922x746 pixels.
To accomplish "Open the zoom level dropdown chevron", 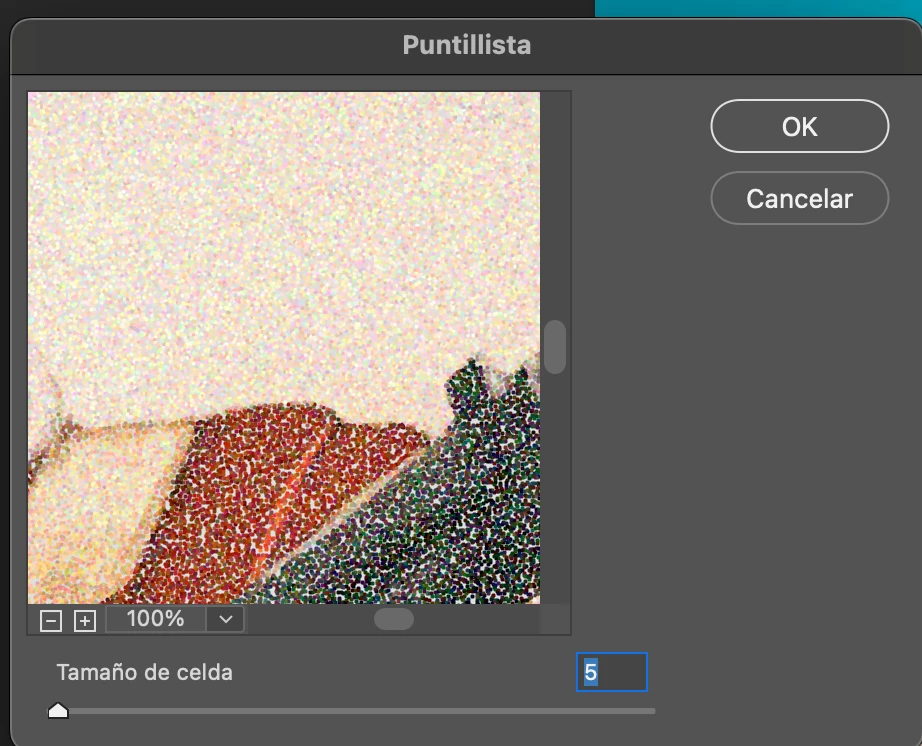I will (x=226, y=619).
